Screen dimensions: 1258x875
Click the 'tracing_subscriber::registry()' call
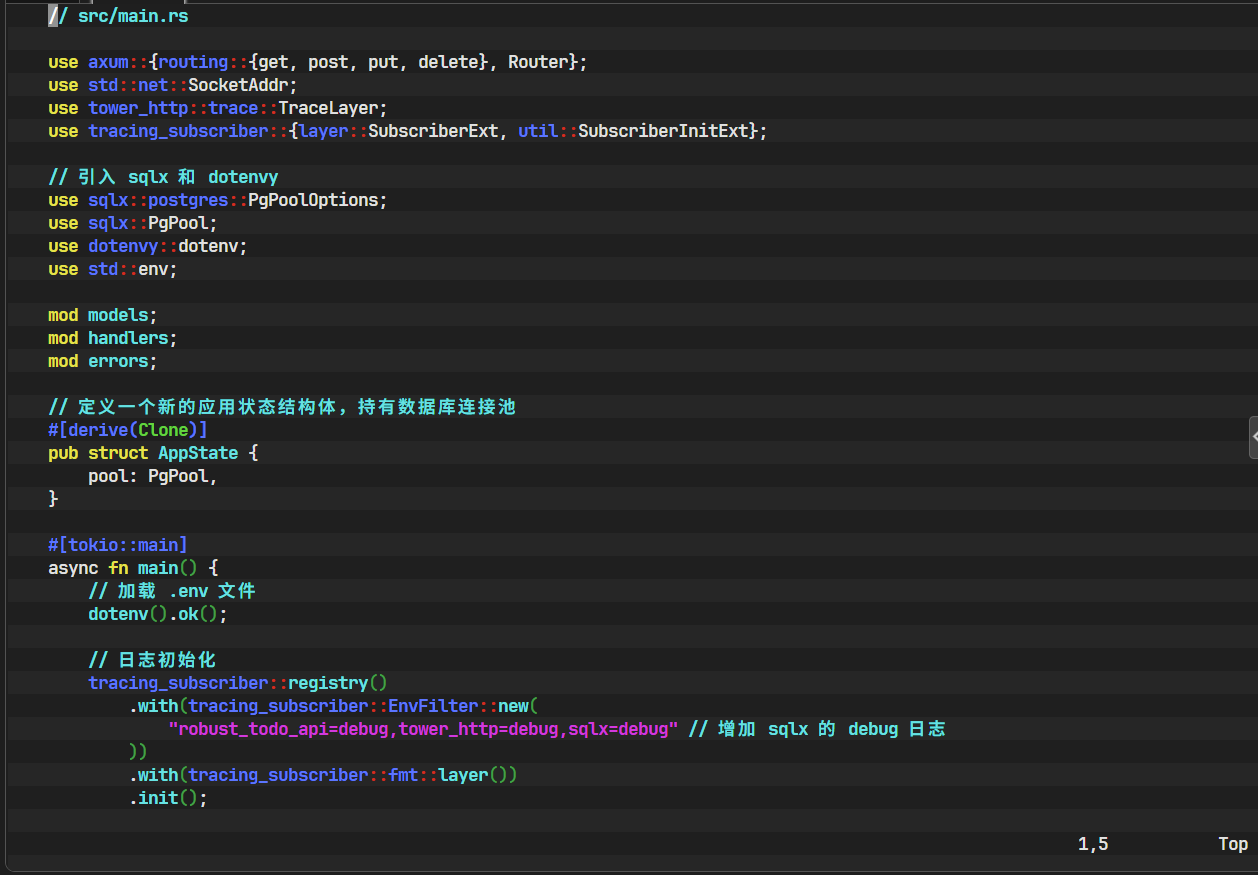pyautogui.click(x=238, y=683)
